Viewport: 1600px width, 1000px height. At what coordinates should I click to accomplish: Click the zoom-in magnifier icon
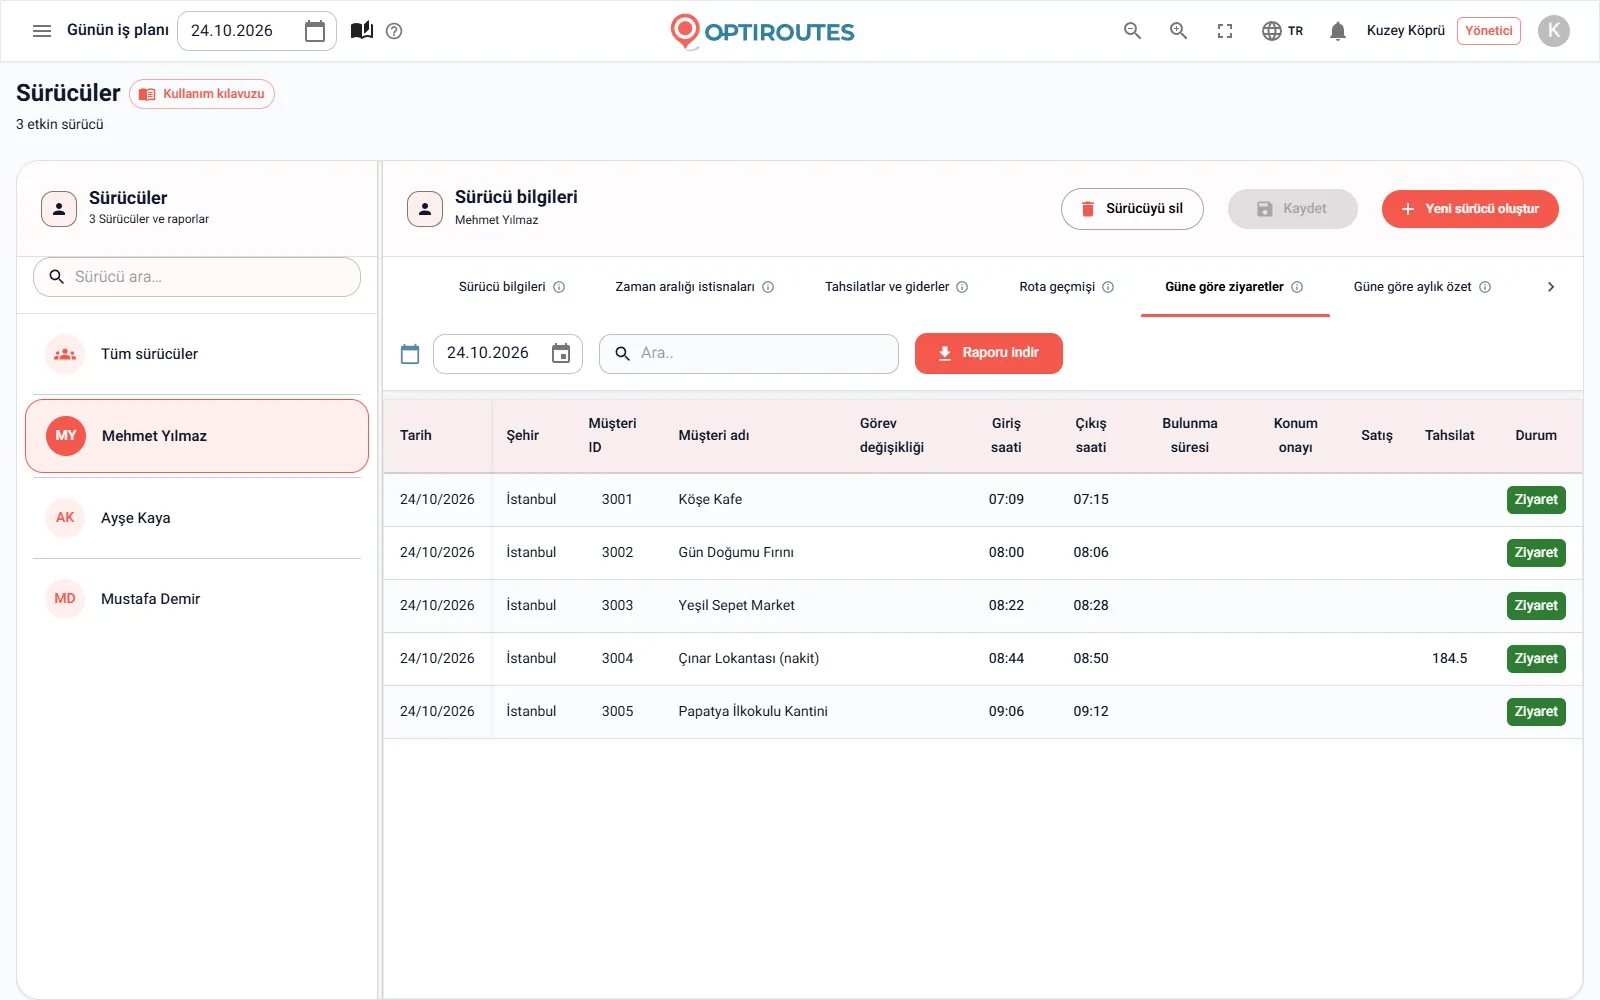click(x=1178, y=31)
